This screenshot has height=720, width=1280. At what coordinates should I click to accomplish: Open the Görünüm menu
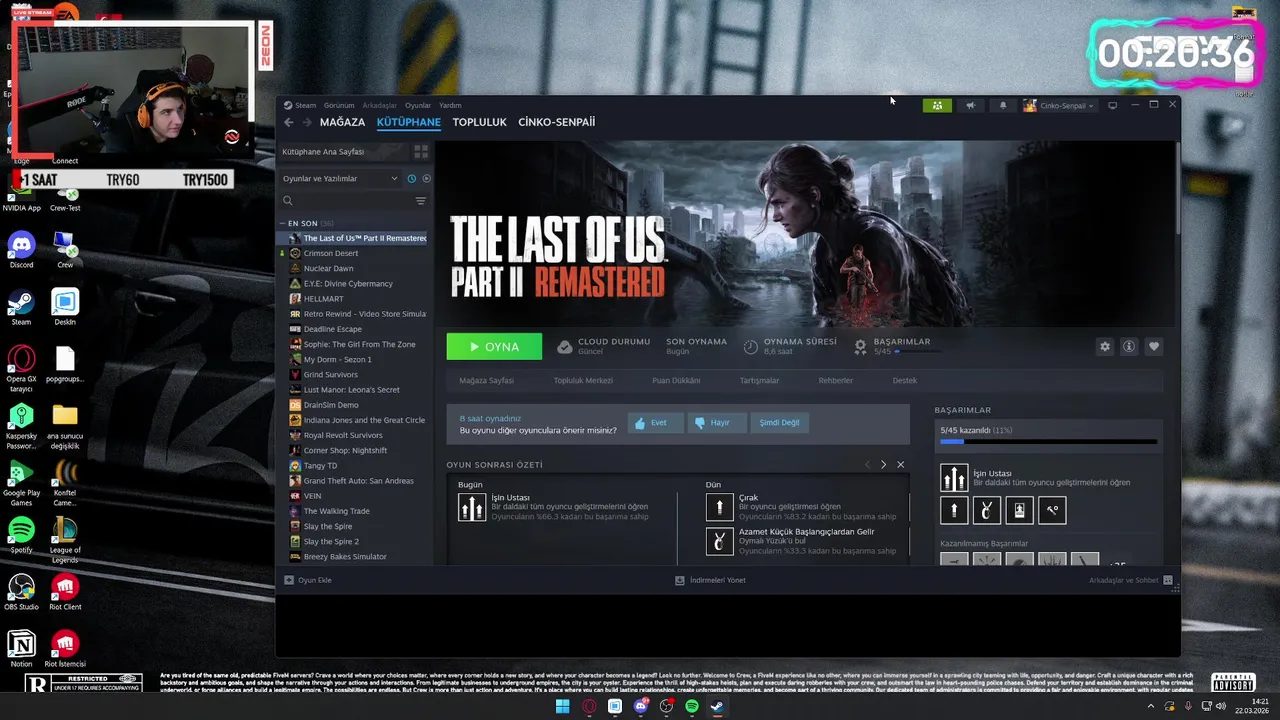coord(339,105)
